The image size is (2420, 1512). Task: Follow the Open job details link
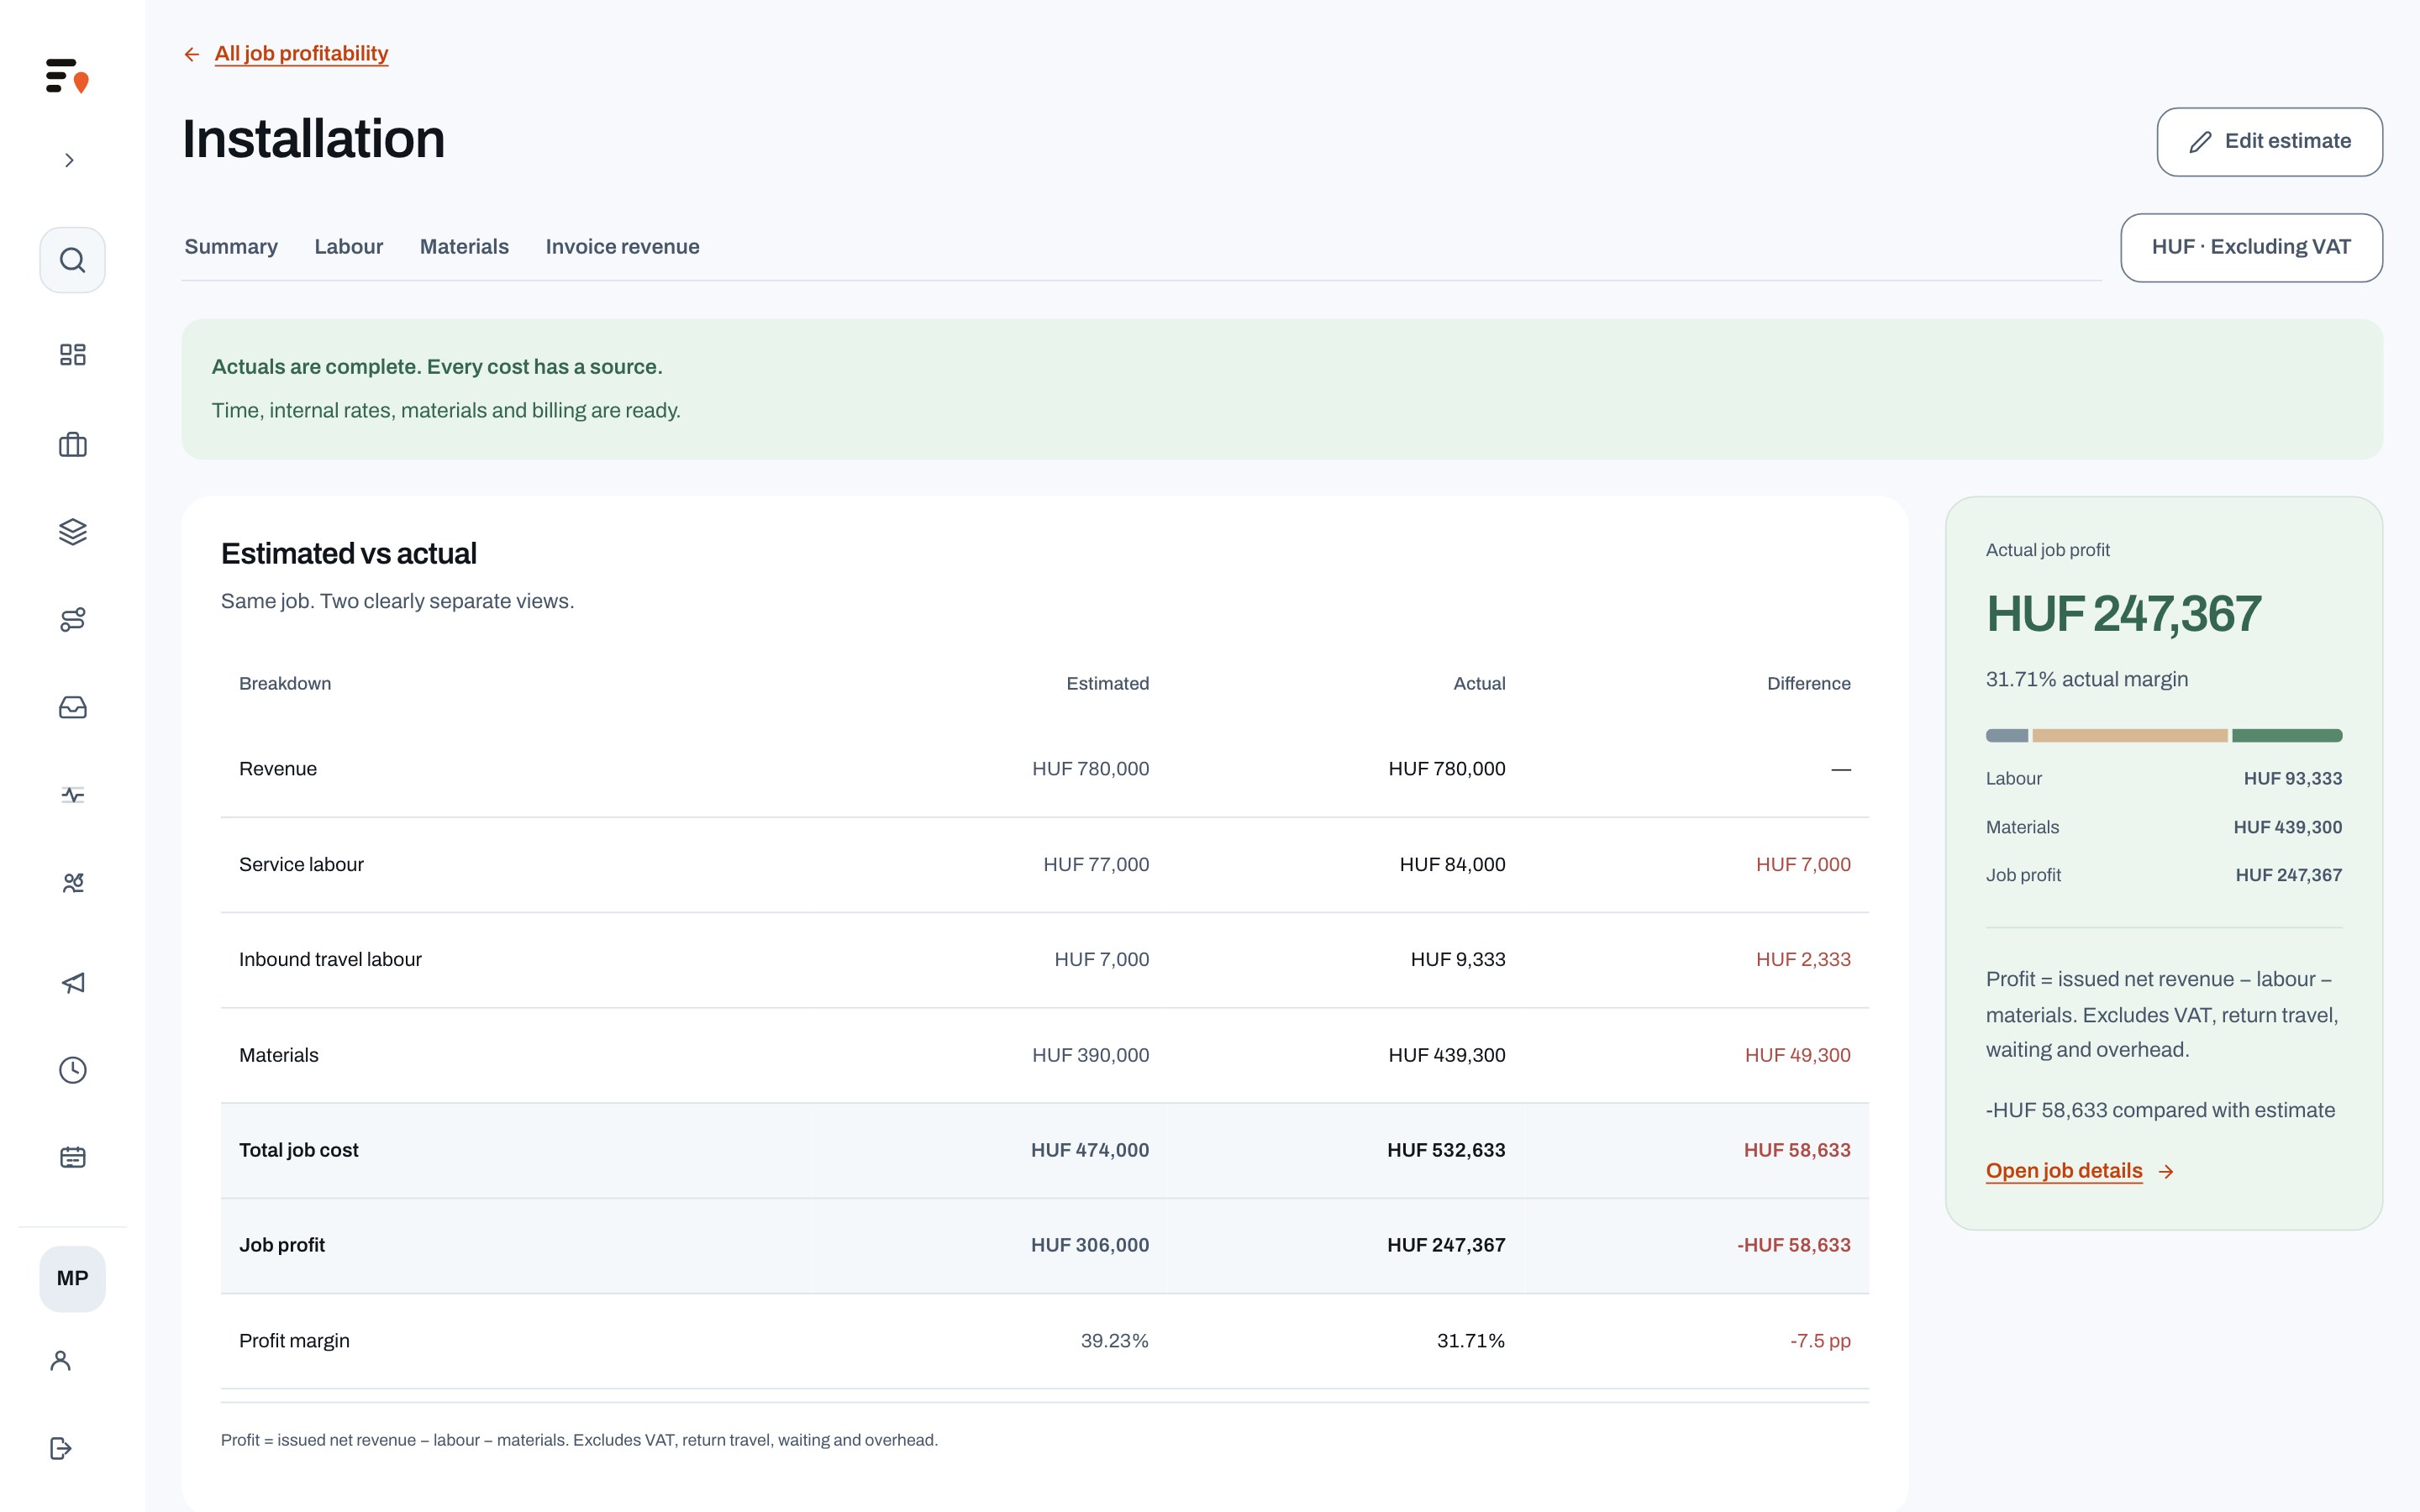[x=2064, y=1171]
